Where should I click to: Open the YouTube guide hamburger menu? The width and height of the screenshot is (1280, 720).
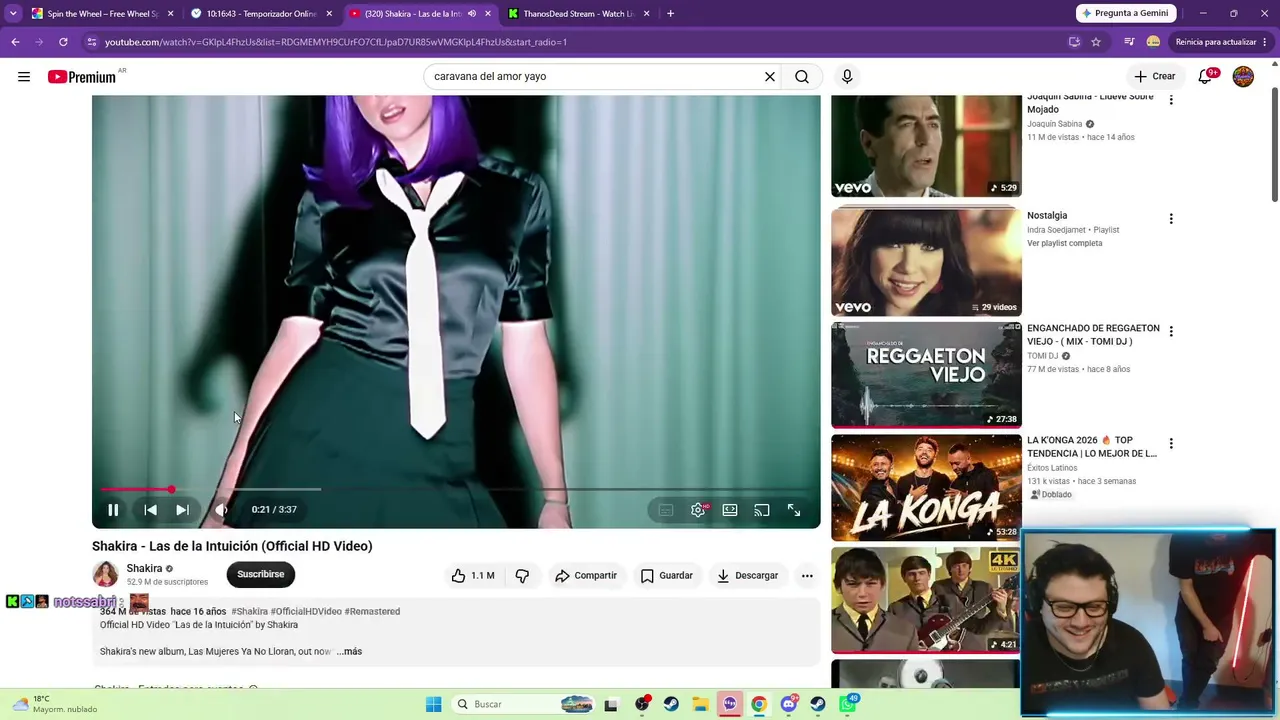click(24, 77)
